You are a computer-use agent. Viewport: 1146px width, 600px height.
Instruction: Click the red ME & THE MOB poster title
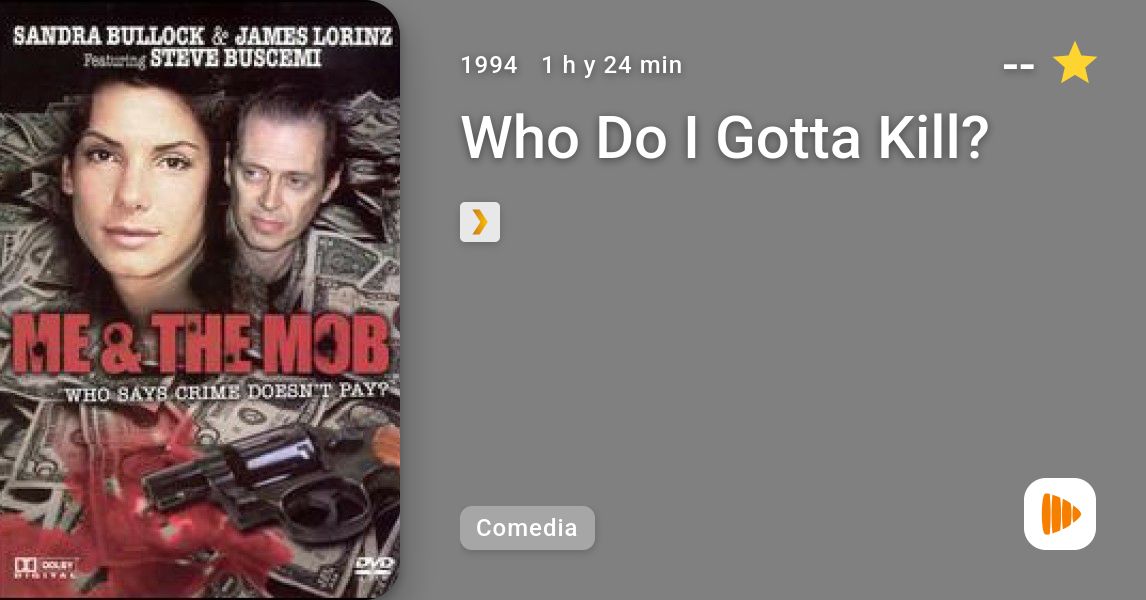[x=200, y=343]
